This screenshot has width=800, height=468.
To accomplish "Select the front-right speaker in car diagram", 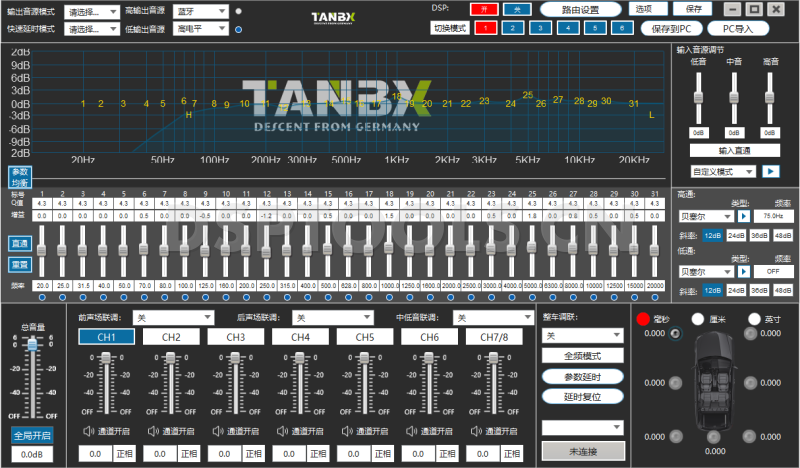I will (x=750, y=334).
